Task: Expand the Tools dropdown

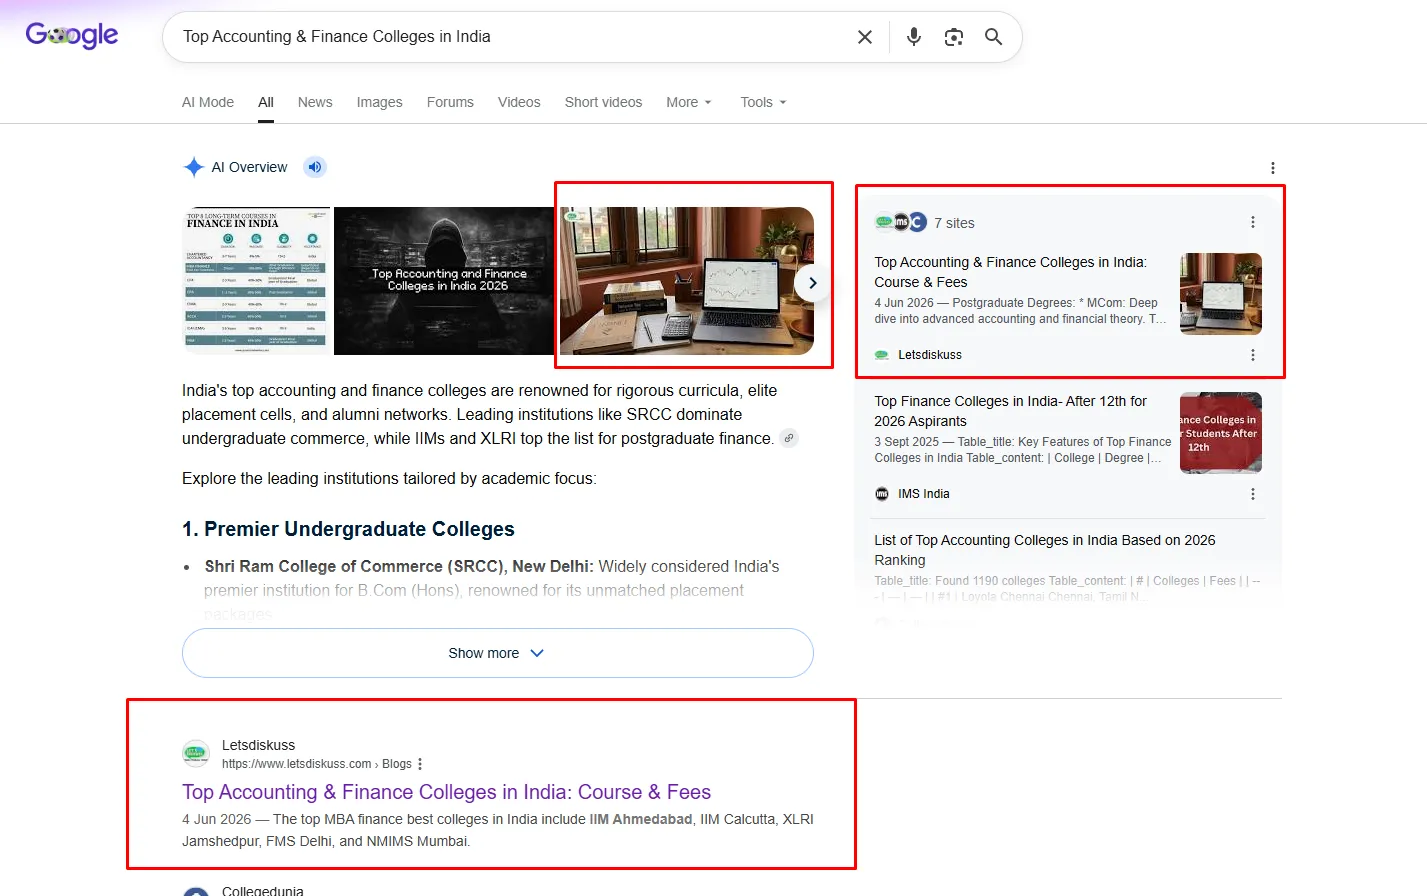Action: pos(763,102)
